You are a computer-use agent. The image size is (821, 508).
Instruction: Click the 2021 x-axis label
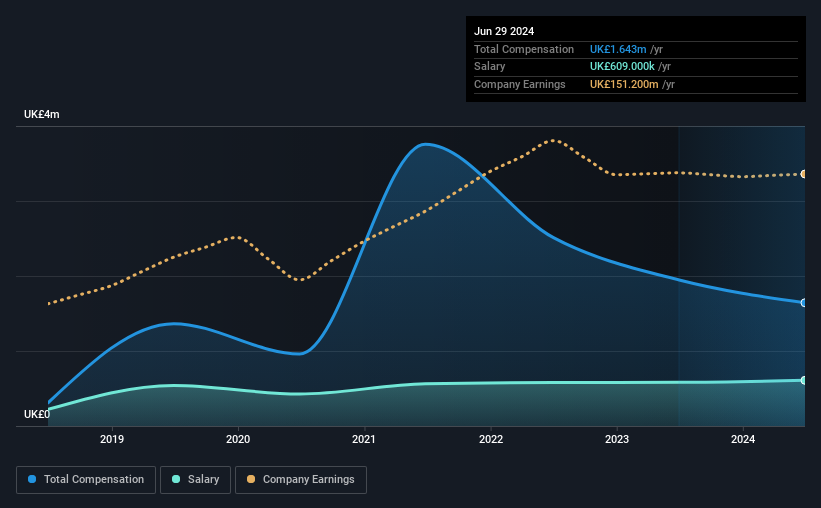coord(364,439)
